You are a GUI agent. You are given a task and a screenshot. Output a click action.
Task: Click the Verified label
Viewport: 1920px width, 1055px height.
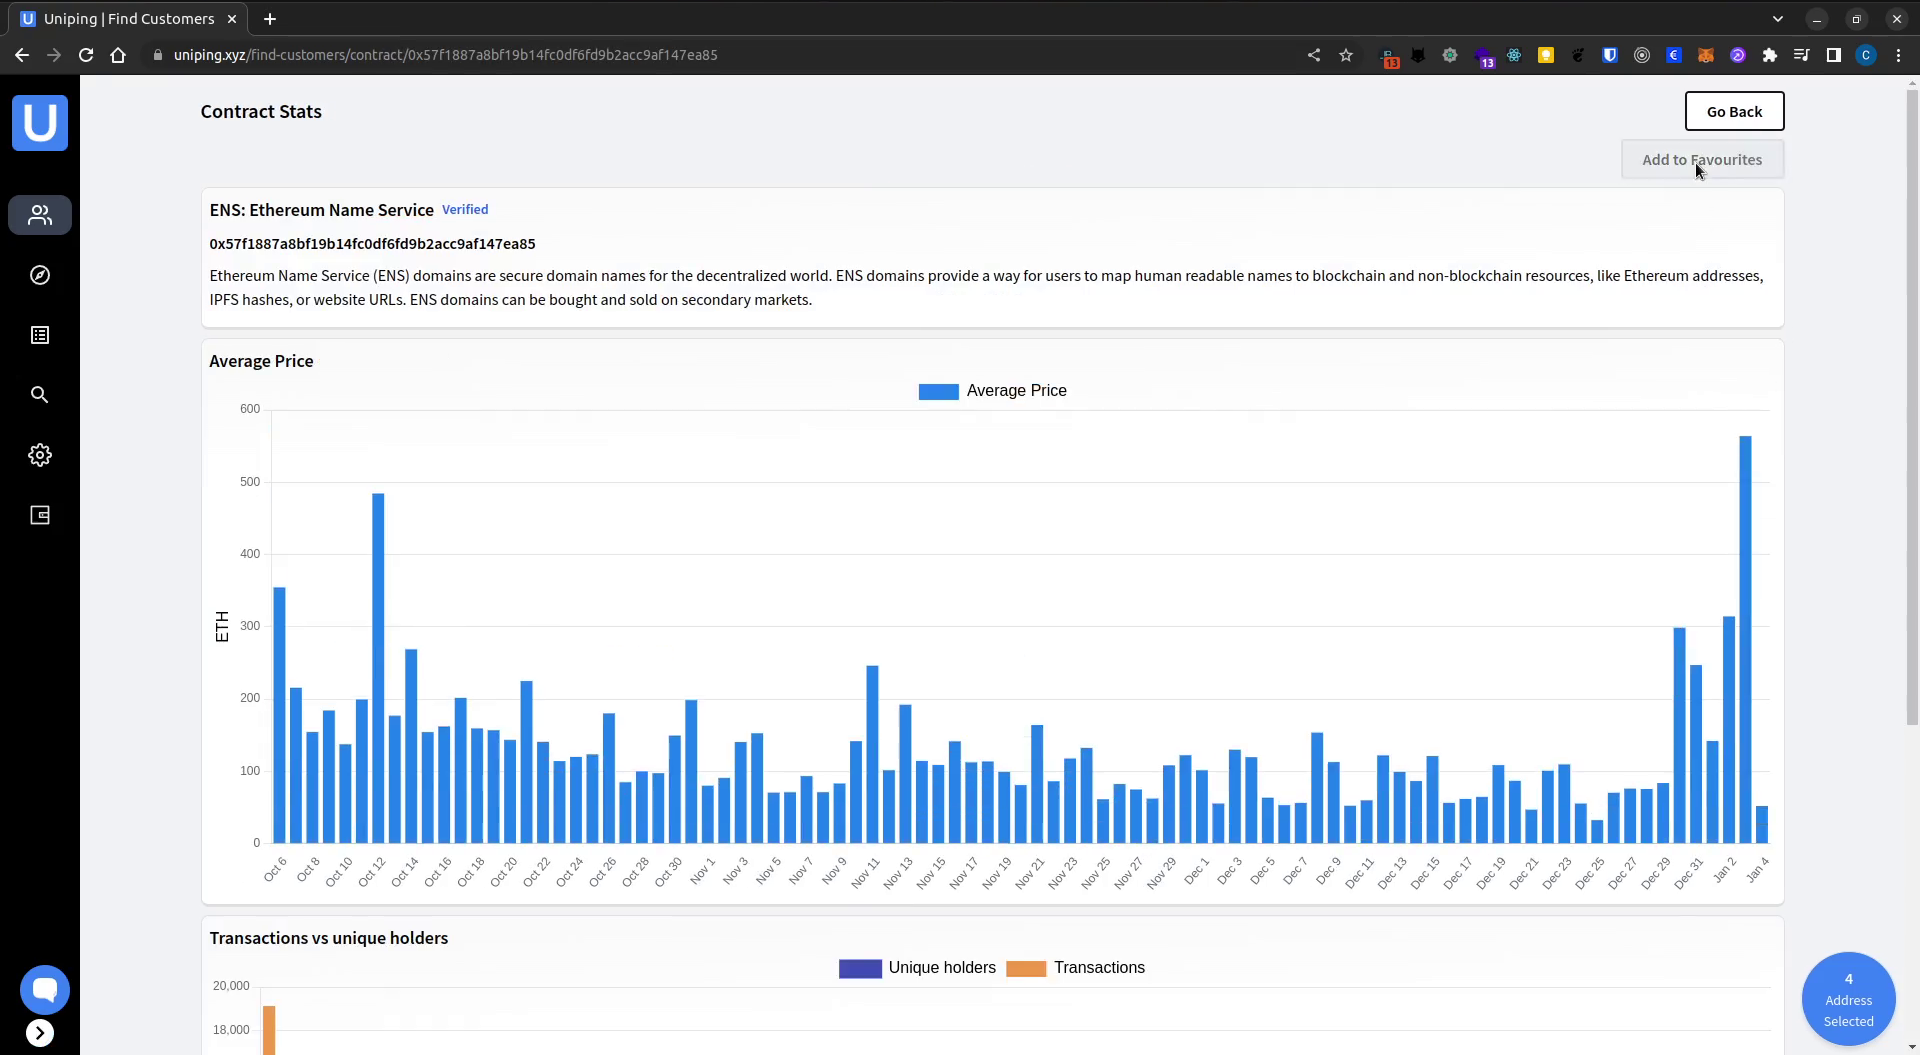click(465, 209)
